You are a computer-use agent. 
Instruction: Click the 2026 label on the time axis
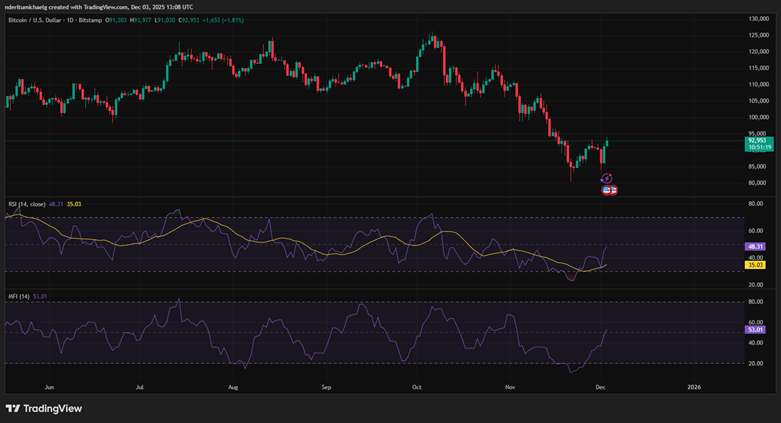tap(693, 385)
